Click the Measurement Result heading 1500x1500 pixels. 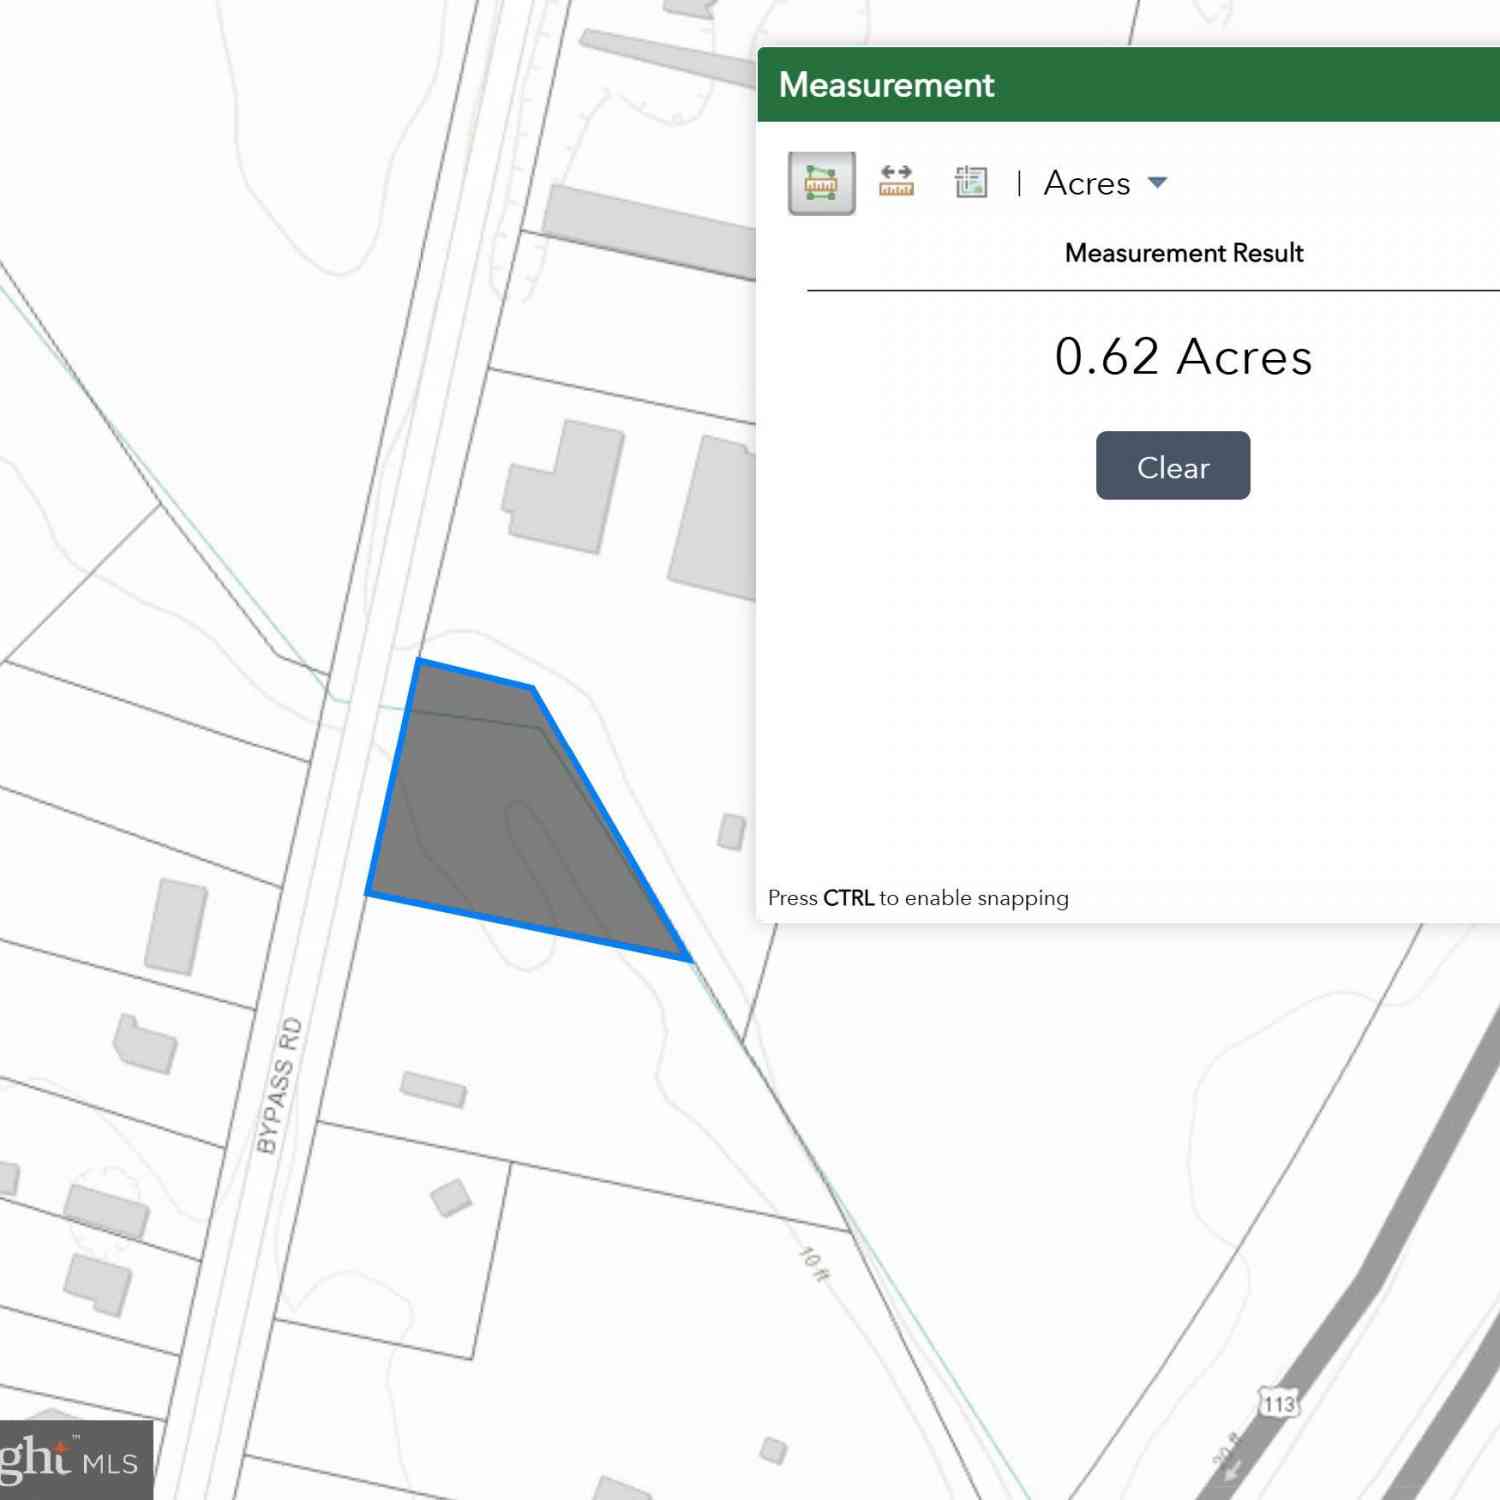tap(1183, 253)
